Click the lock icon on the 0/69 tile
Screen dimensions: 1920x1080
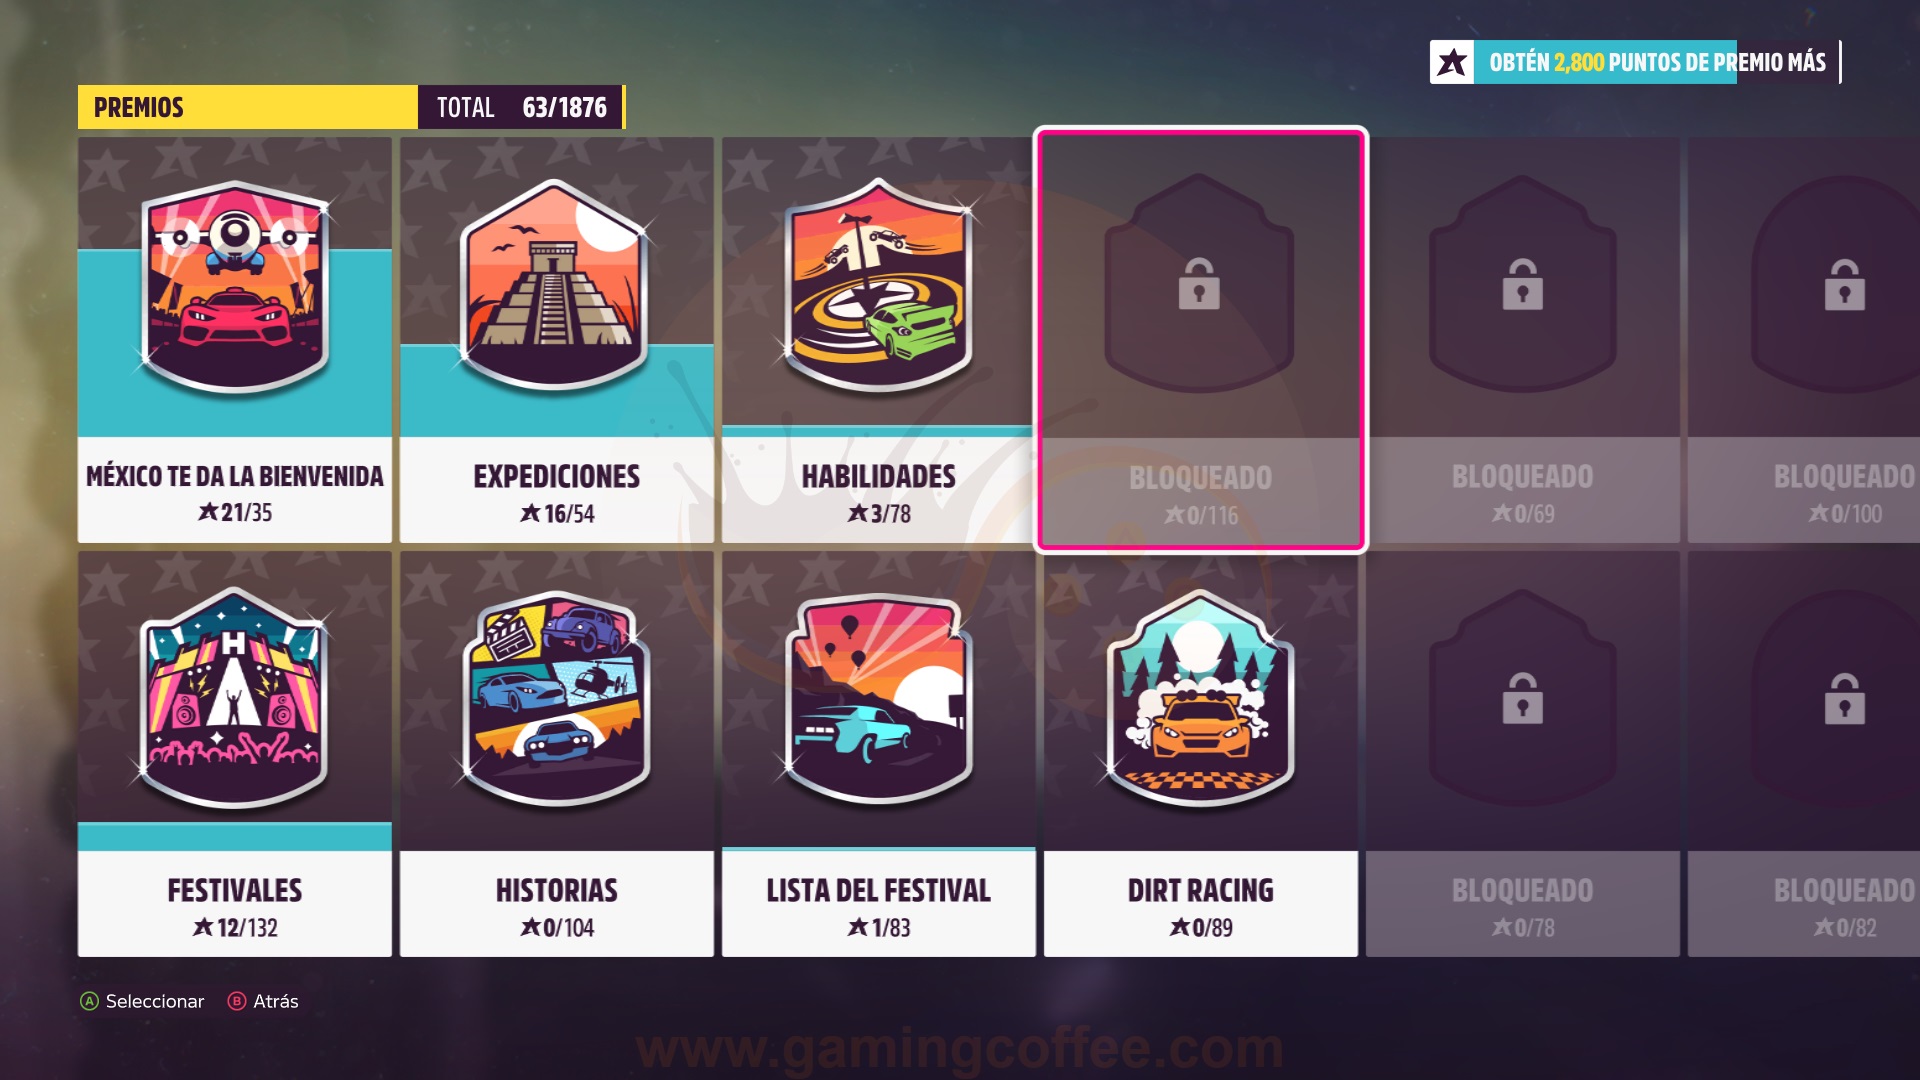[x=1522, y=284]
